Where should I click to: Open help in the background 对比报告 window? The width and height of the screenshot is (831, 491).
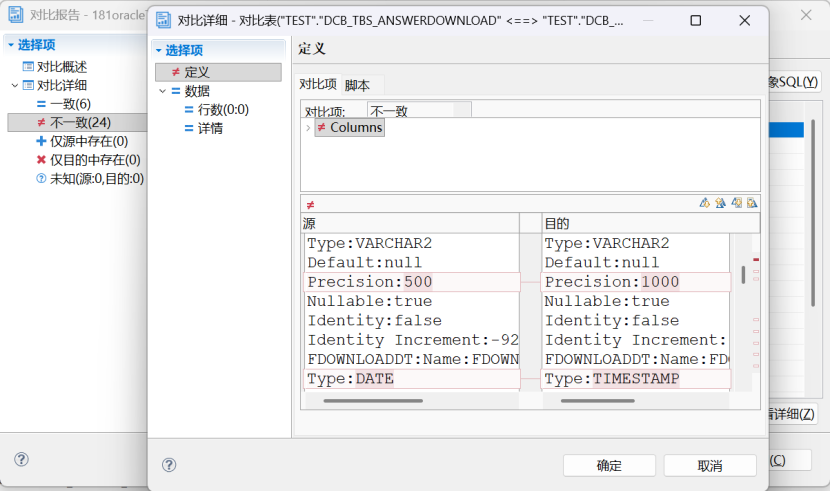coord(21,459)
